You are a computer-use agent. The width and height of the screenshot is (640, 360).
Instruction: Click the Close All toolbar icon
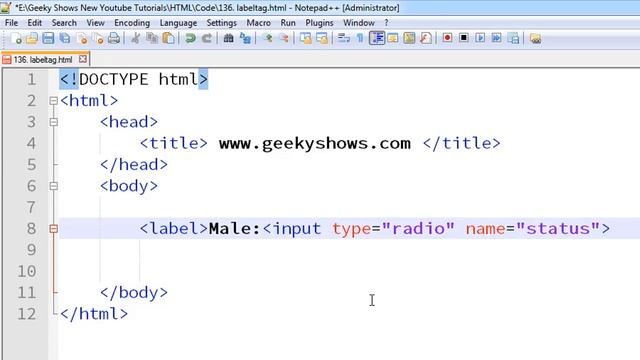[x=98, y=38]
